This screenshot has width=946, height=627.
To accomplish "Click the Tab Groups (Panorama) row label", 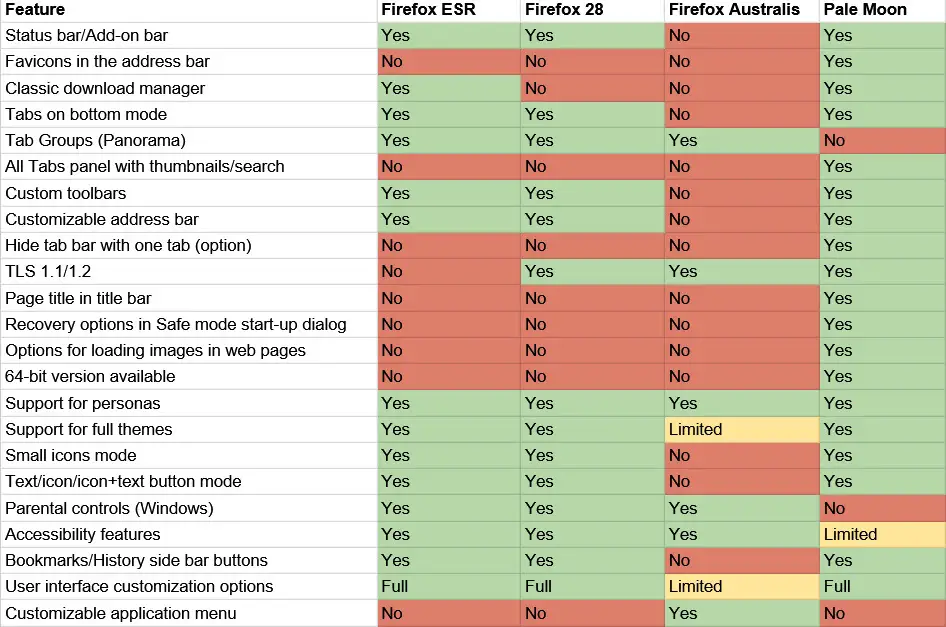I will coord(95,140).
